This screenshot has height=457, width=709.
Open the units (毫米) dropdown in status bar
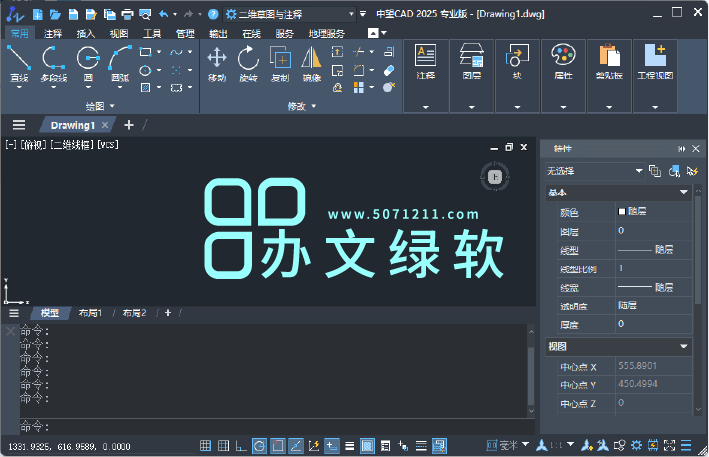(x=525, y=445)
